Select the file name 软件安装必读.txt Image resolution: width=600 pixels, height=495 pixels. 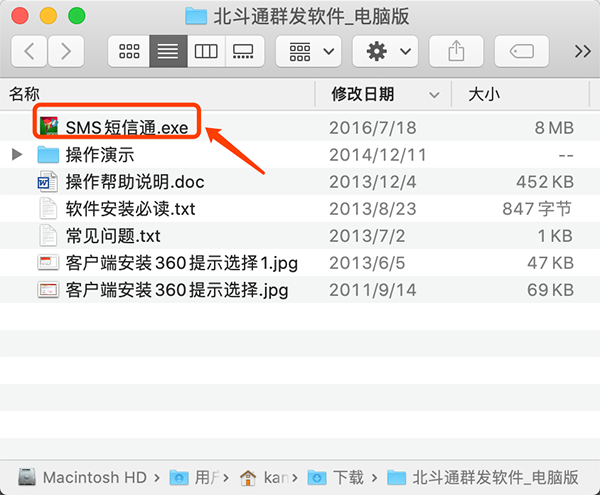click(x=130, y=209)
